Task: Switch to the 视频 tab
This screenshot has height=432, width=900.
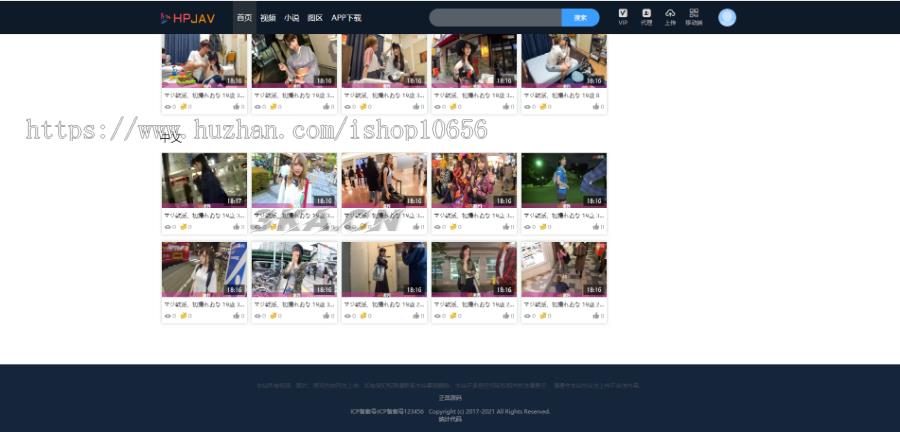Action: (268, 18)
